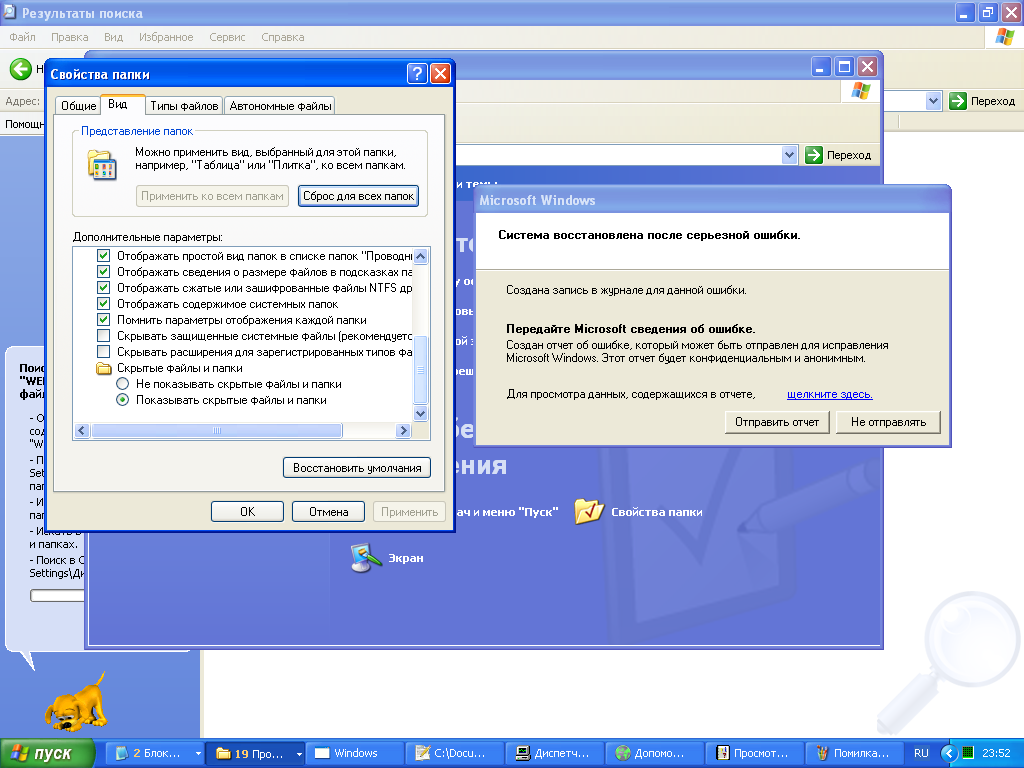Click the help question mark in folder properties dialog

click(418, 74)
